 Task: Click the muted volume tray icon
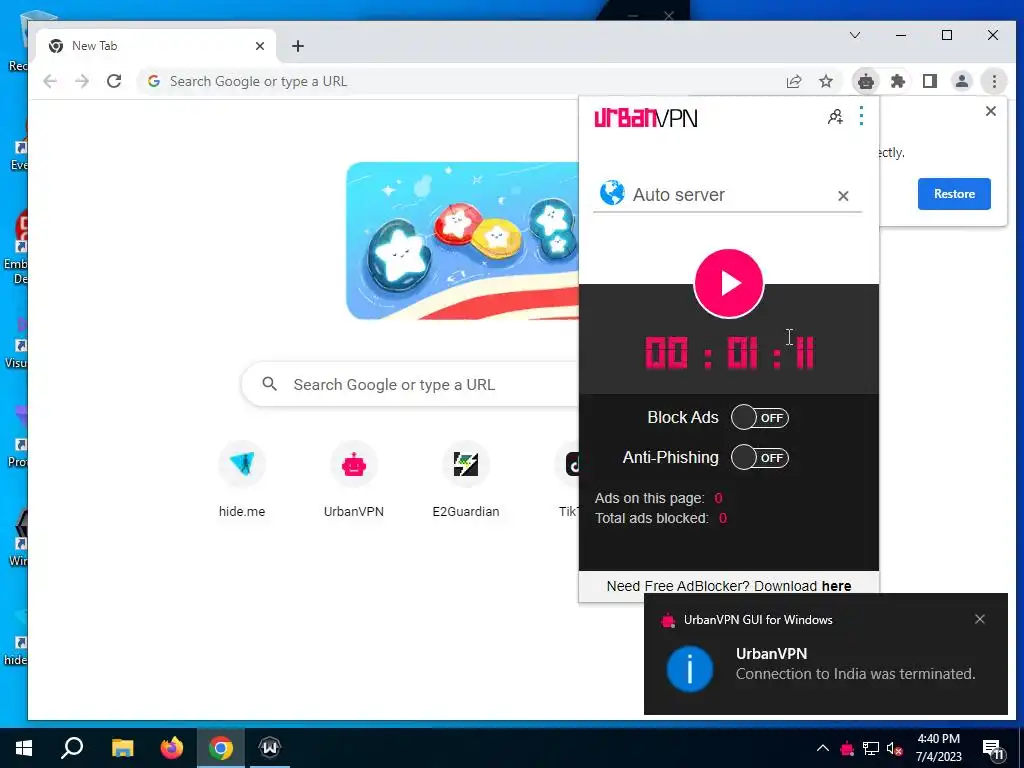coord(895,748)
